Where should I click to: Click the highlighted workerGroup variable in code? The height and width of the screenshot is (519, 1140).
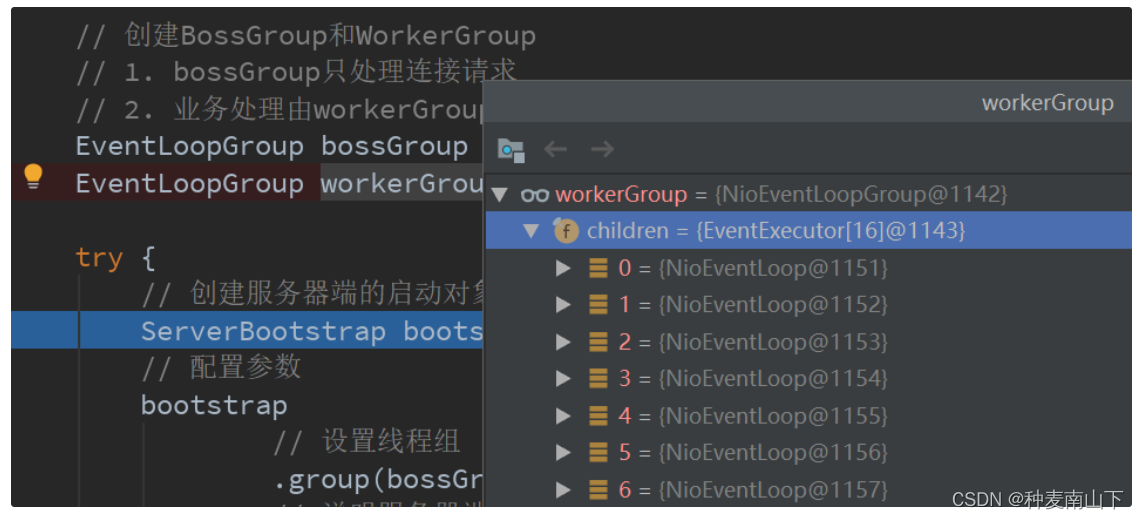402,184
